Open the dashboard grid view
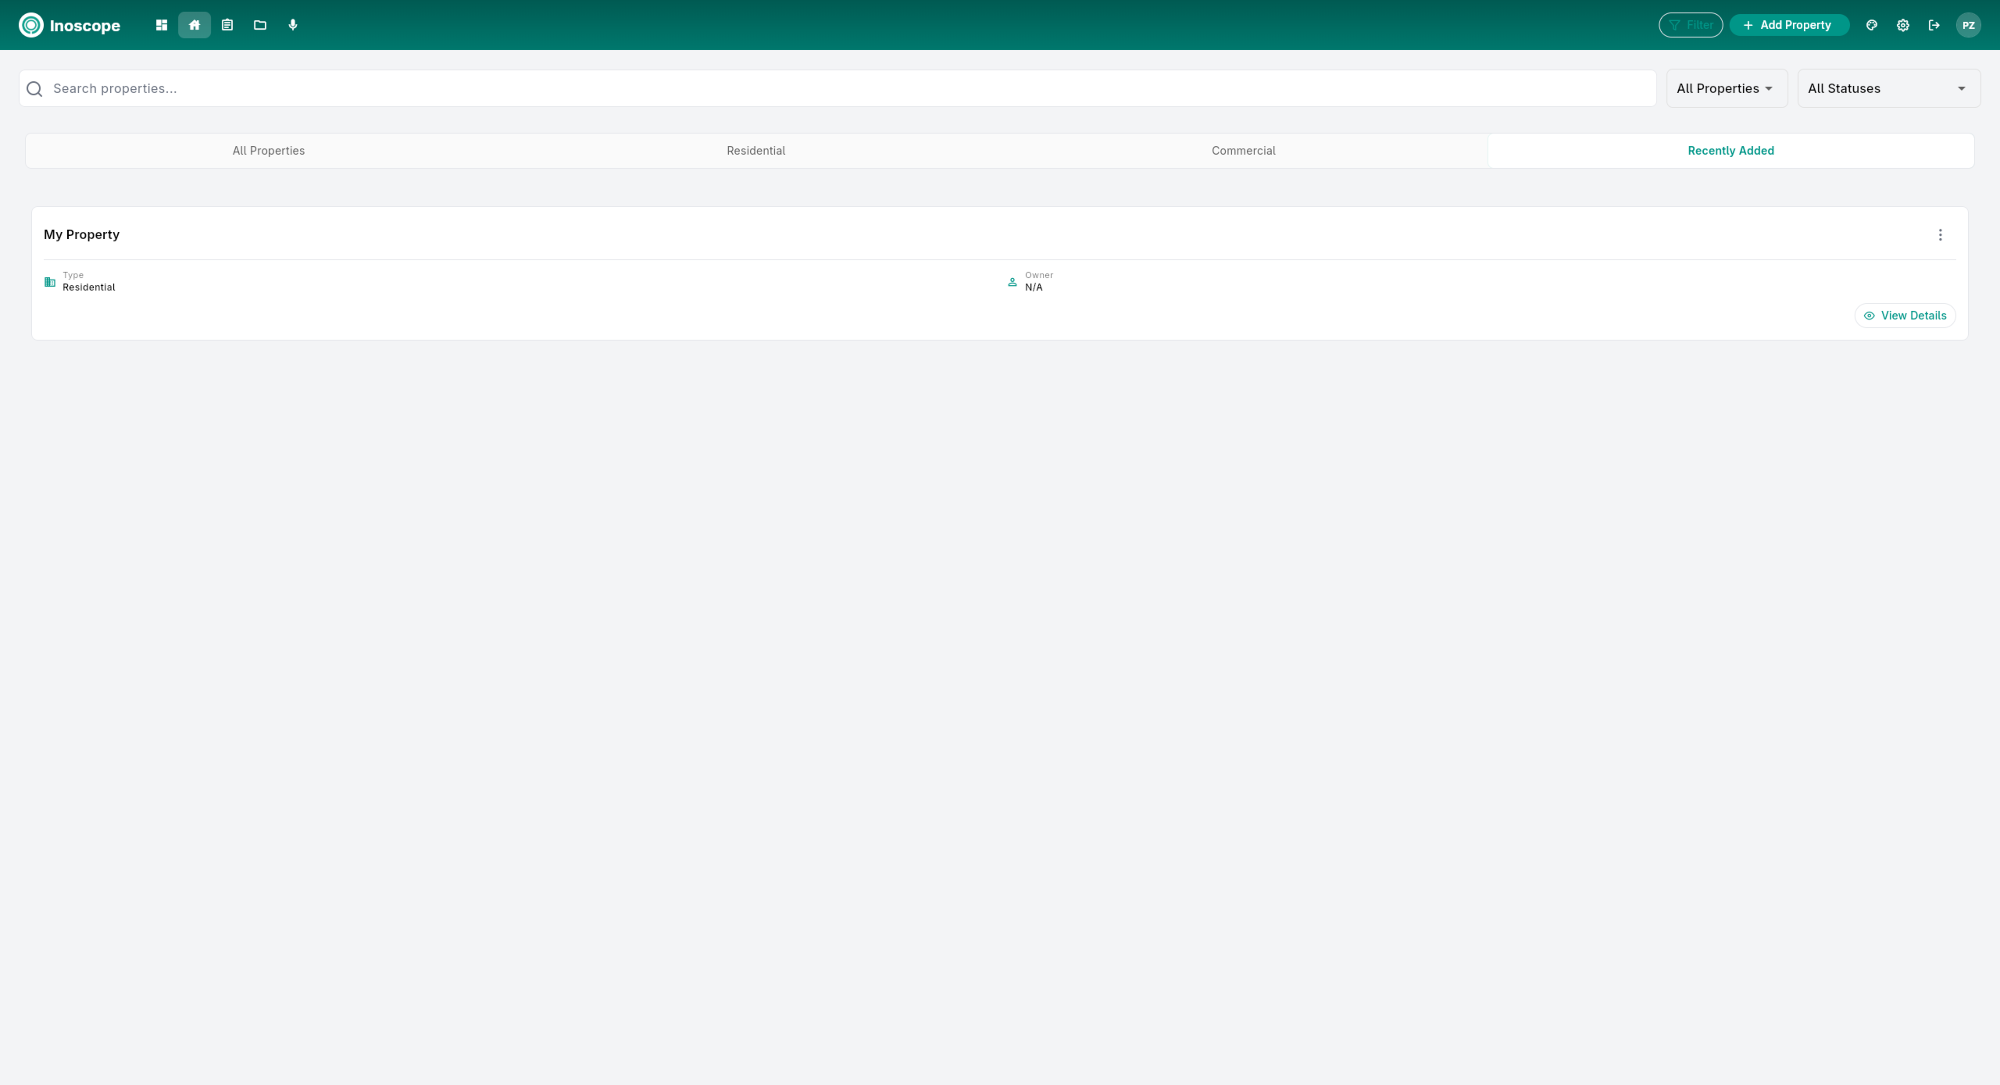Viewport: 2000px width, 1085px height. pyautogui.click(x=161, y=25)
